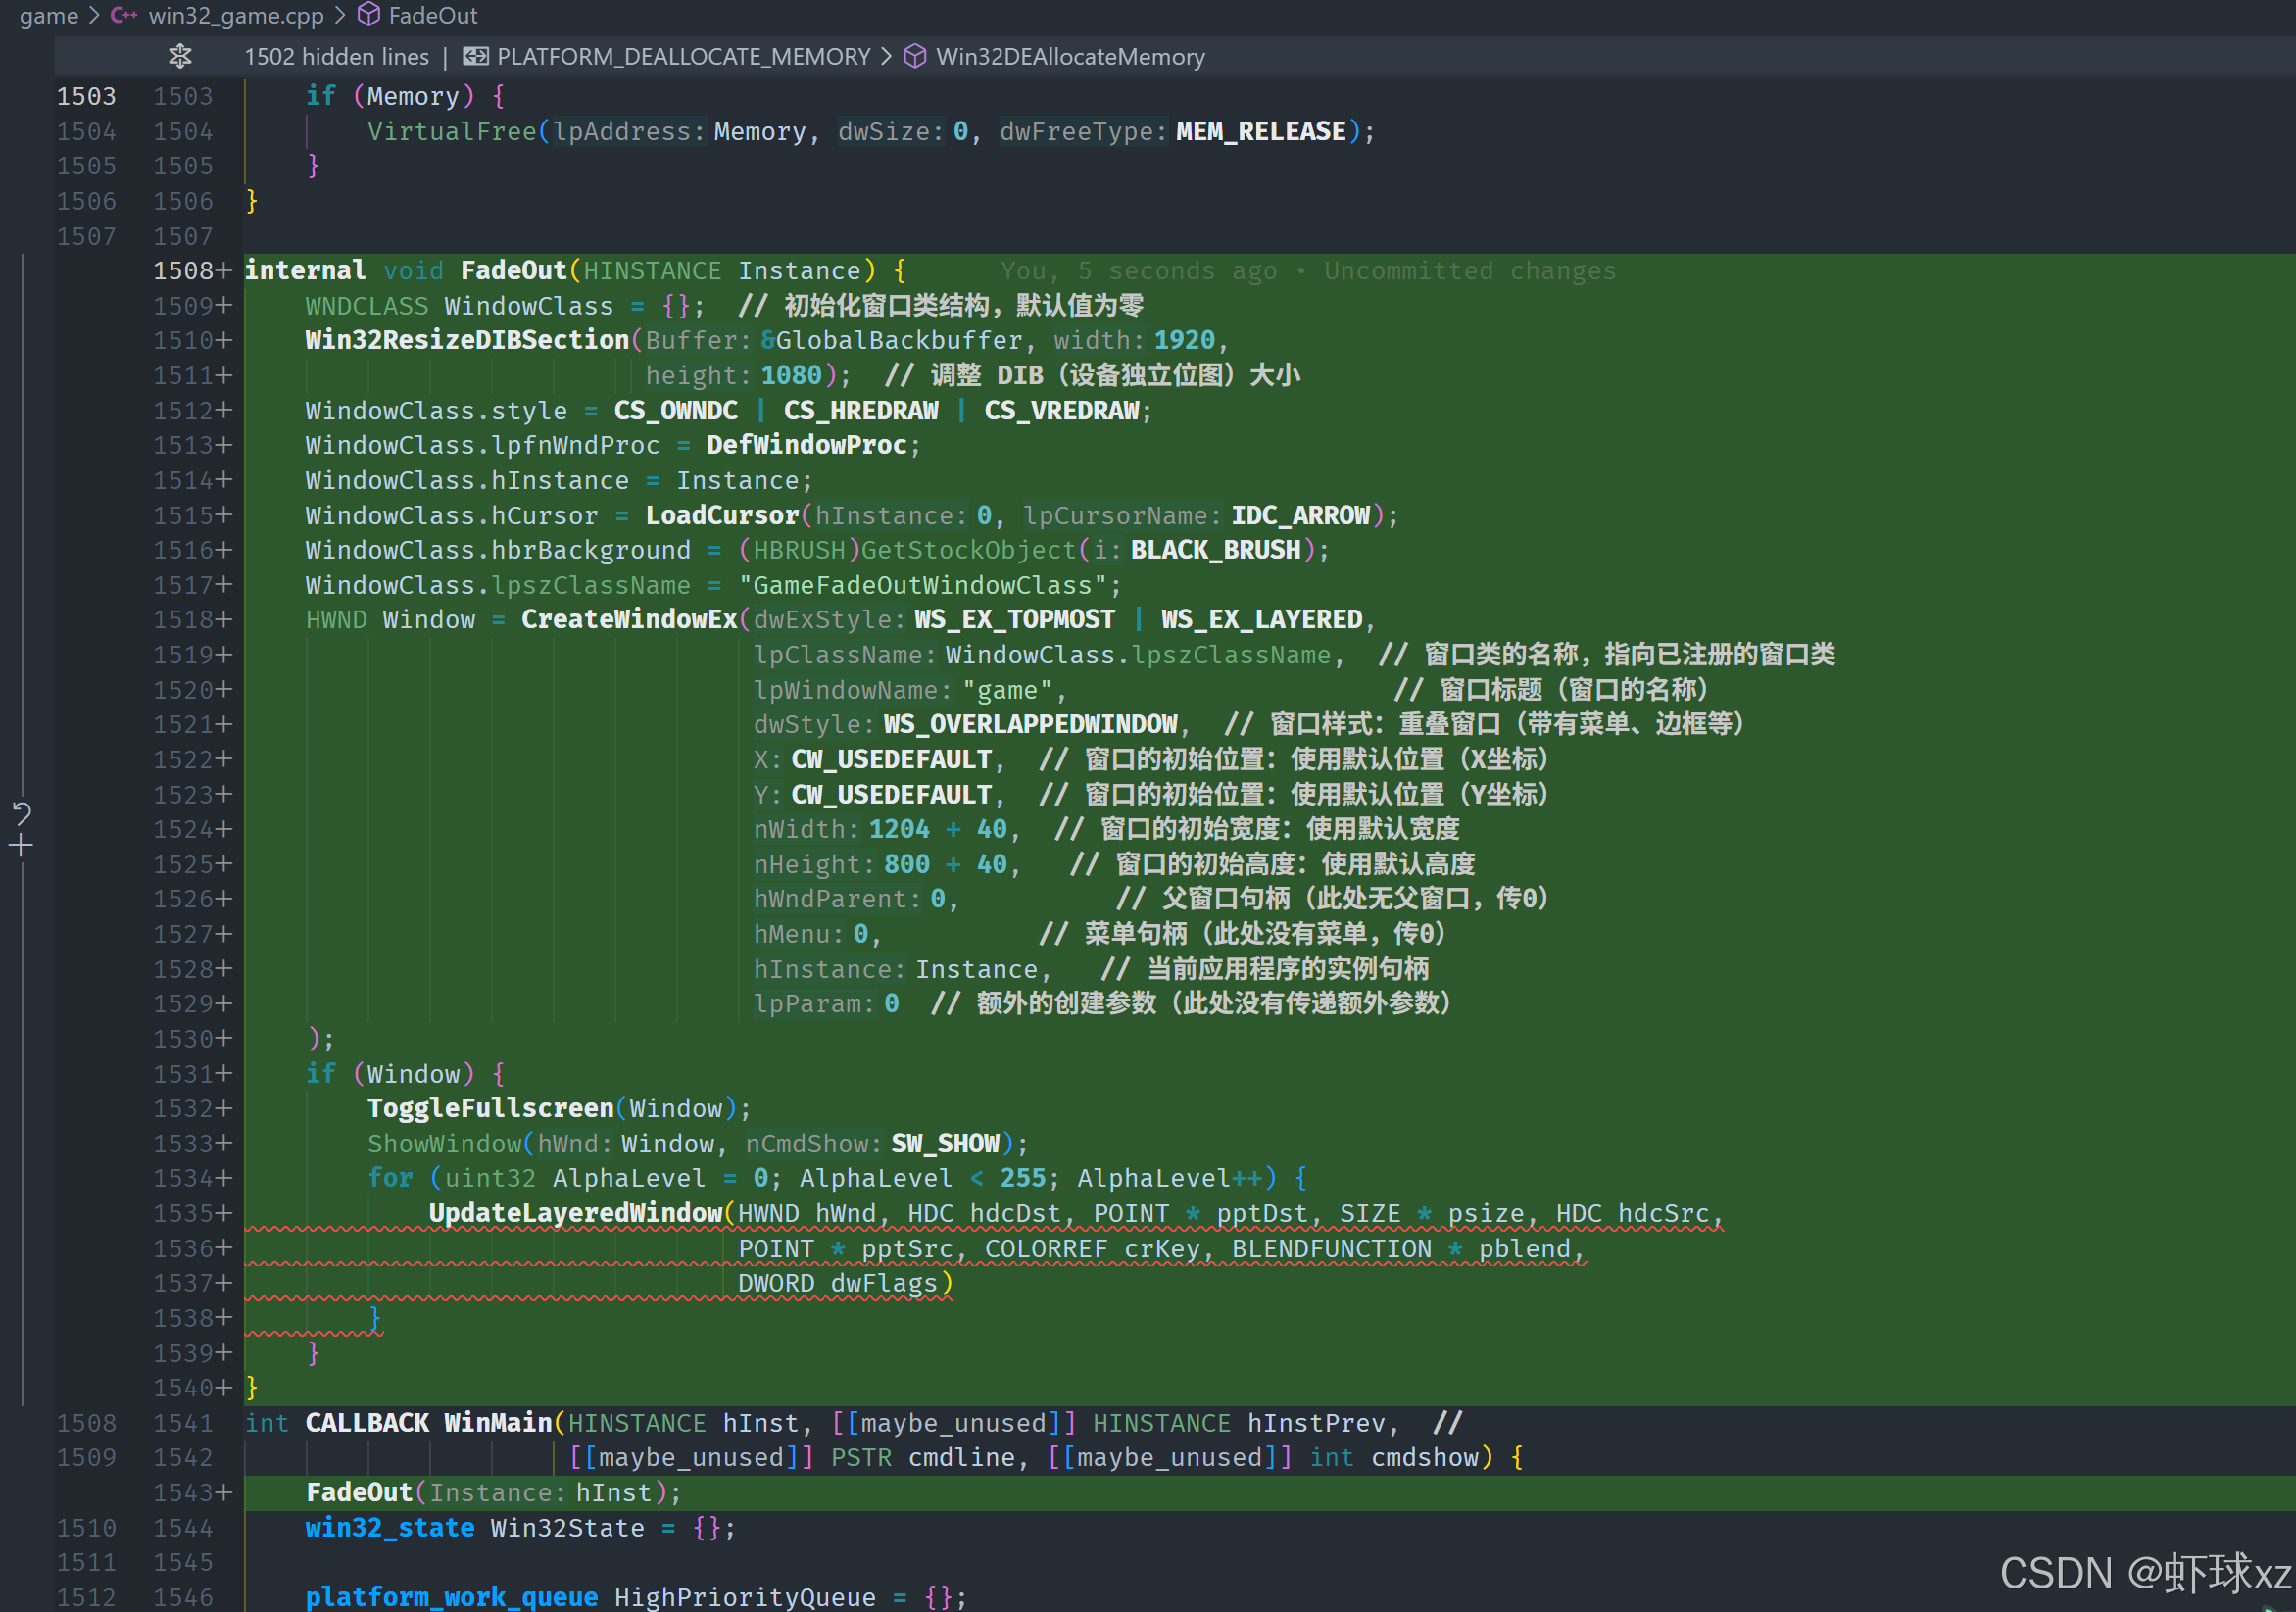This screenshot has height=1612, width=2296.
Task: Click the plus marker on line 1508
Action: tap(224, 271)
